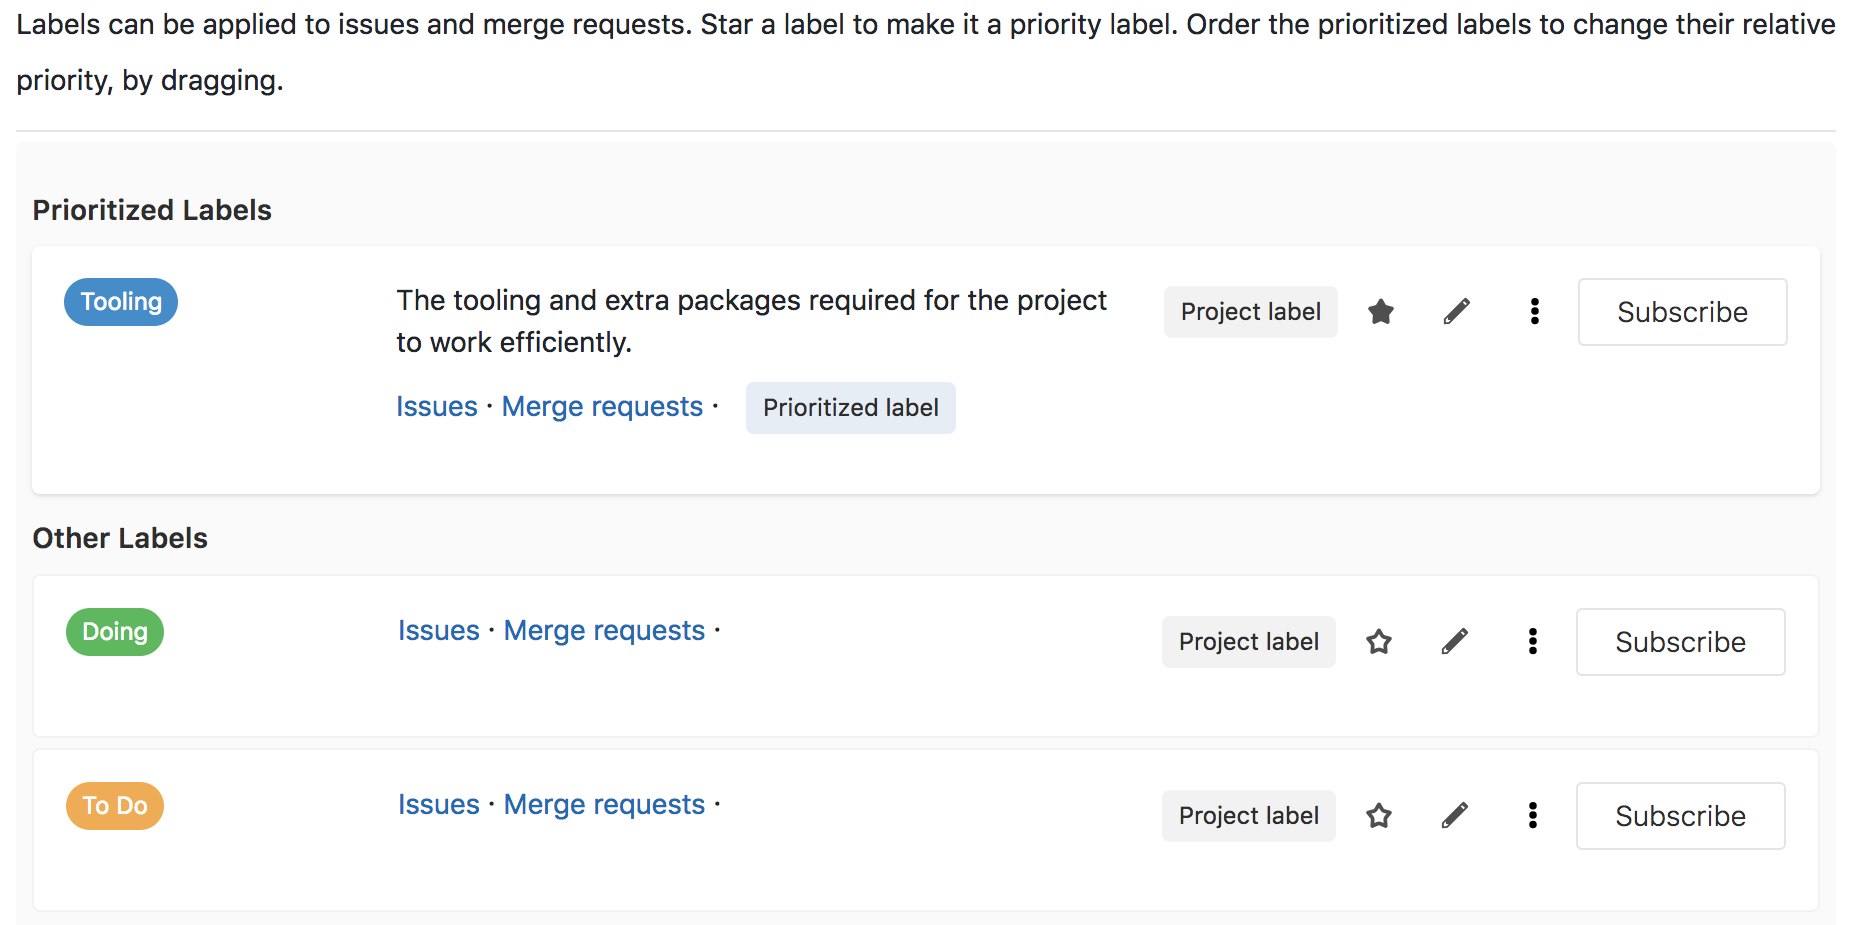View Issues with the Tooling label
Viewport: 1850px width, 925px height.
click(x=437, y=407)
